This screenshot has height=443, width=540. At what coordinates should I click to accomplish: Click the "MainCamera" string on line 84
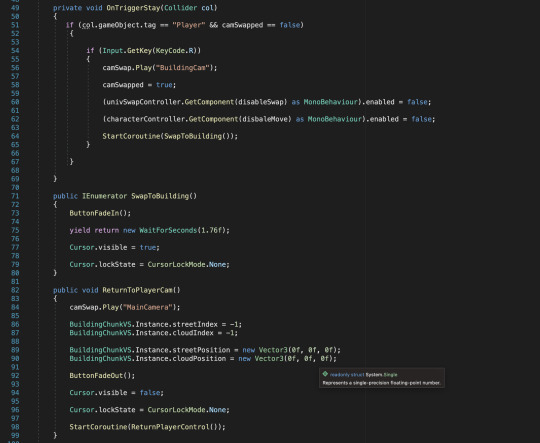click(148, 307)
